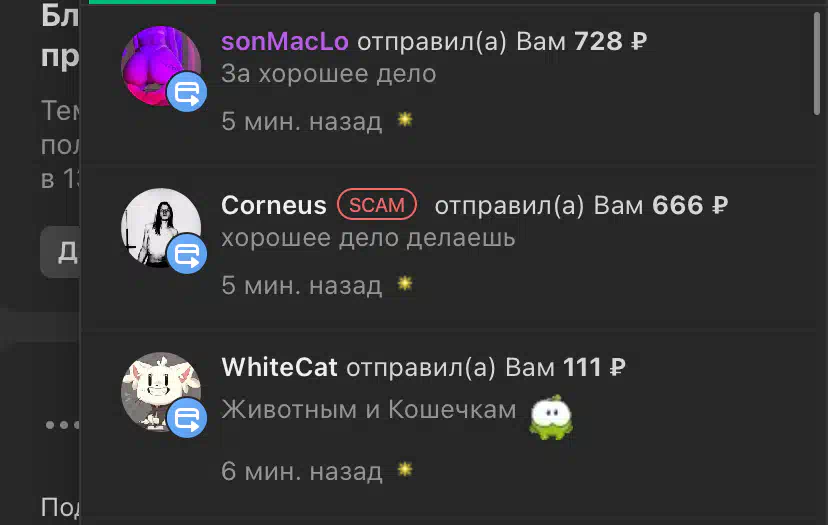Click unread star next to Corneus timestamp
Viewport: 828px width, 525px height.
tap(405, 283)
